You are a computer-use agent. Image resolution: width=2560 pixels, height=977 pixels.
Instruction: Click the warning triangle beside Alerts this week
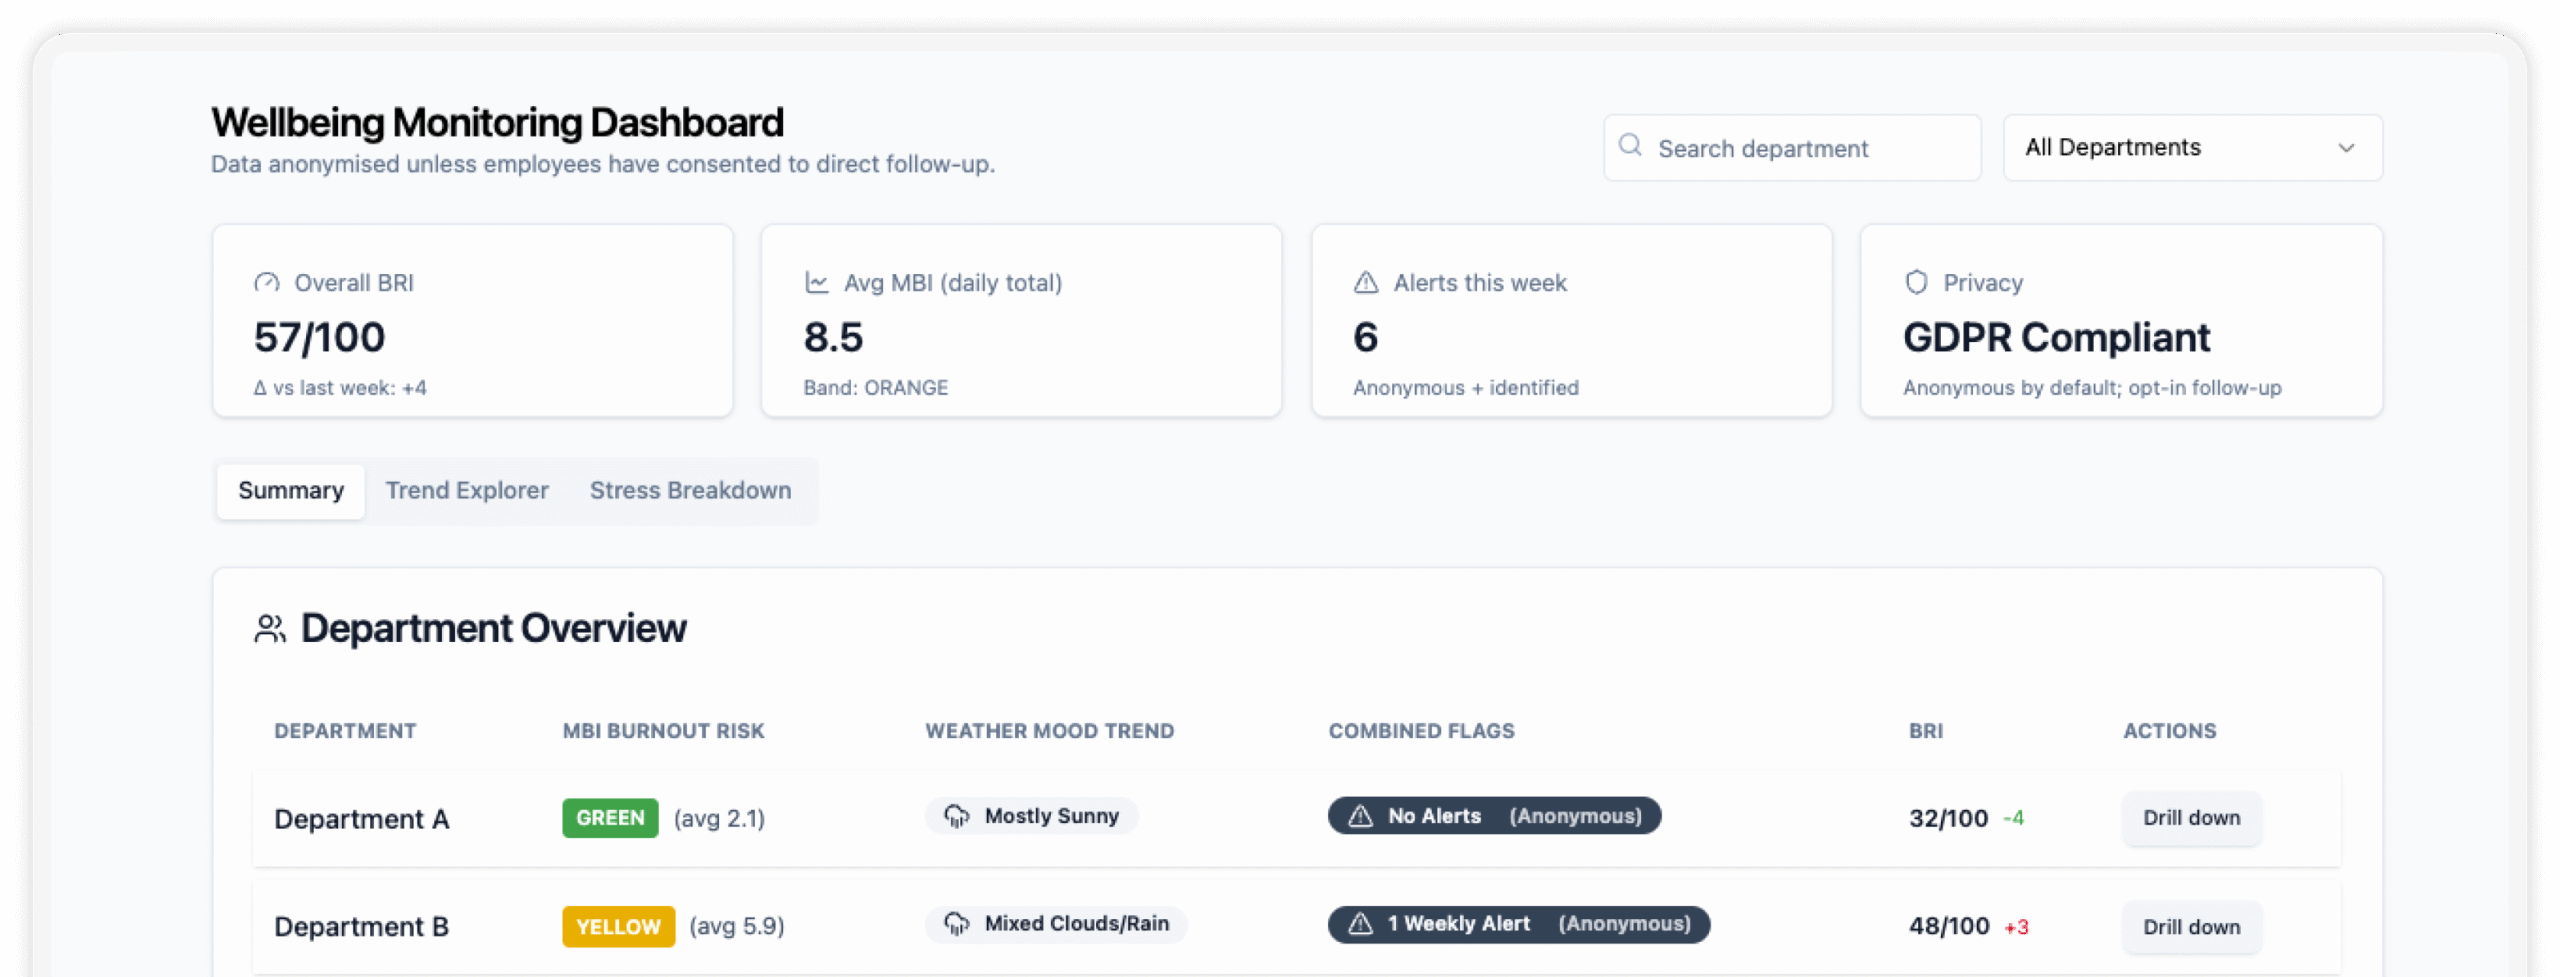(x=1365, y=283)
